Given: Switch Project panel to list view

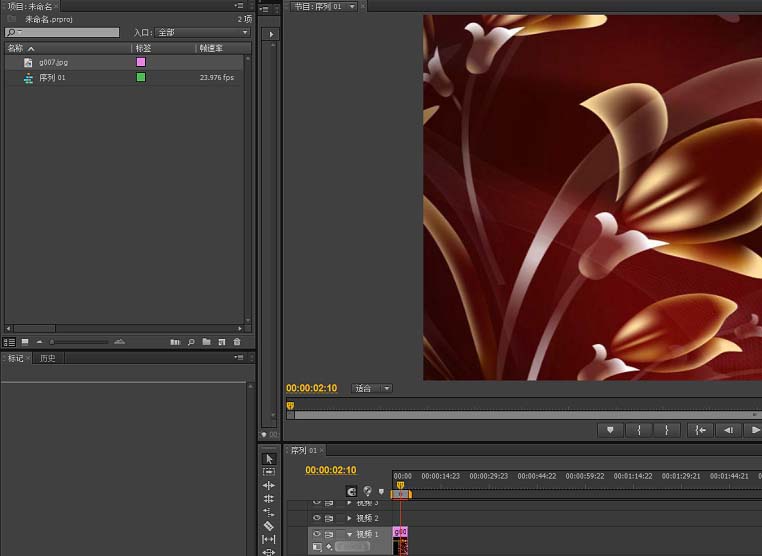Looking at the screenshot, I should (10, 342).
